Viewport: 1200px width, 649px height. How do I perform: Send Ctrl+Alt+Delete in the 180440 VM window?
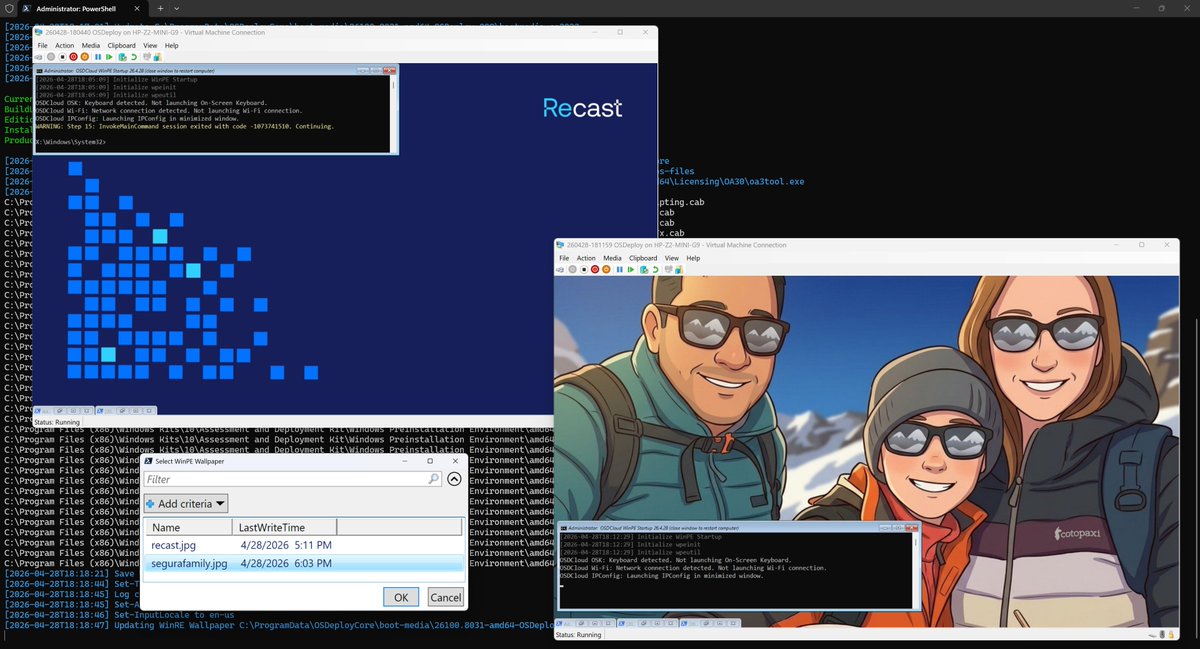pos(38,56)
